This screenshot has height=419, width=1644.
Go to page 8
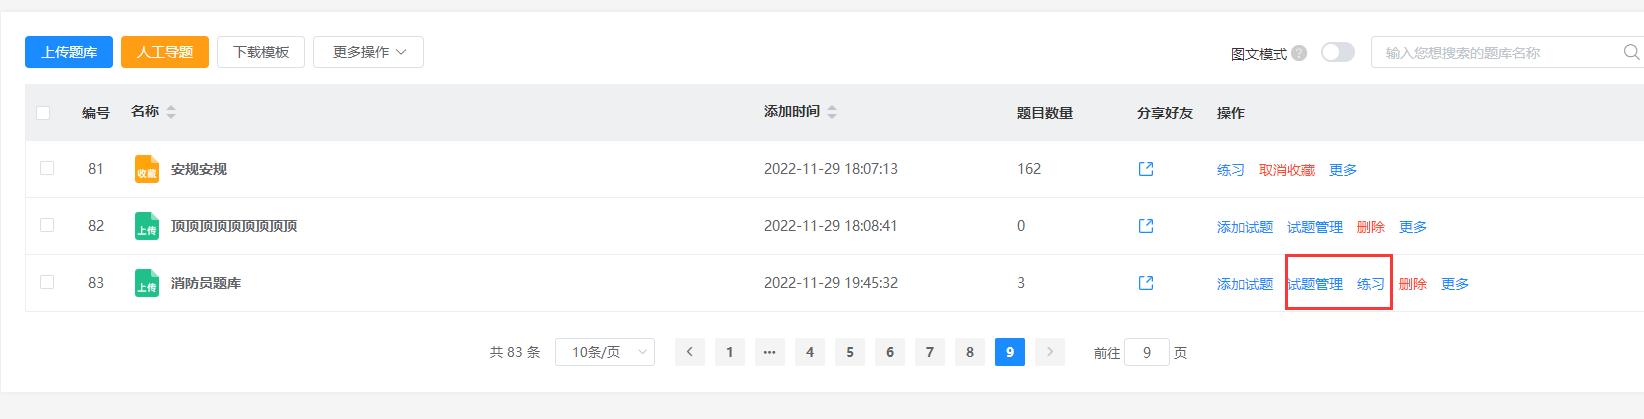click(x=970, y=352)
